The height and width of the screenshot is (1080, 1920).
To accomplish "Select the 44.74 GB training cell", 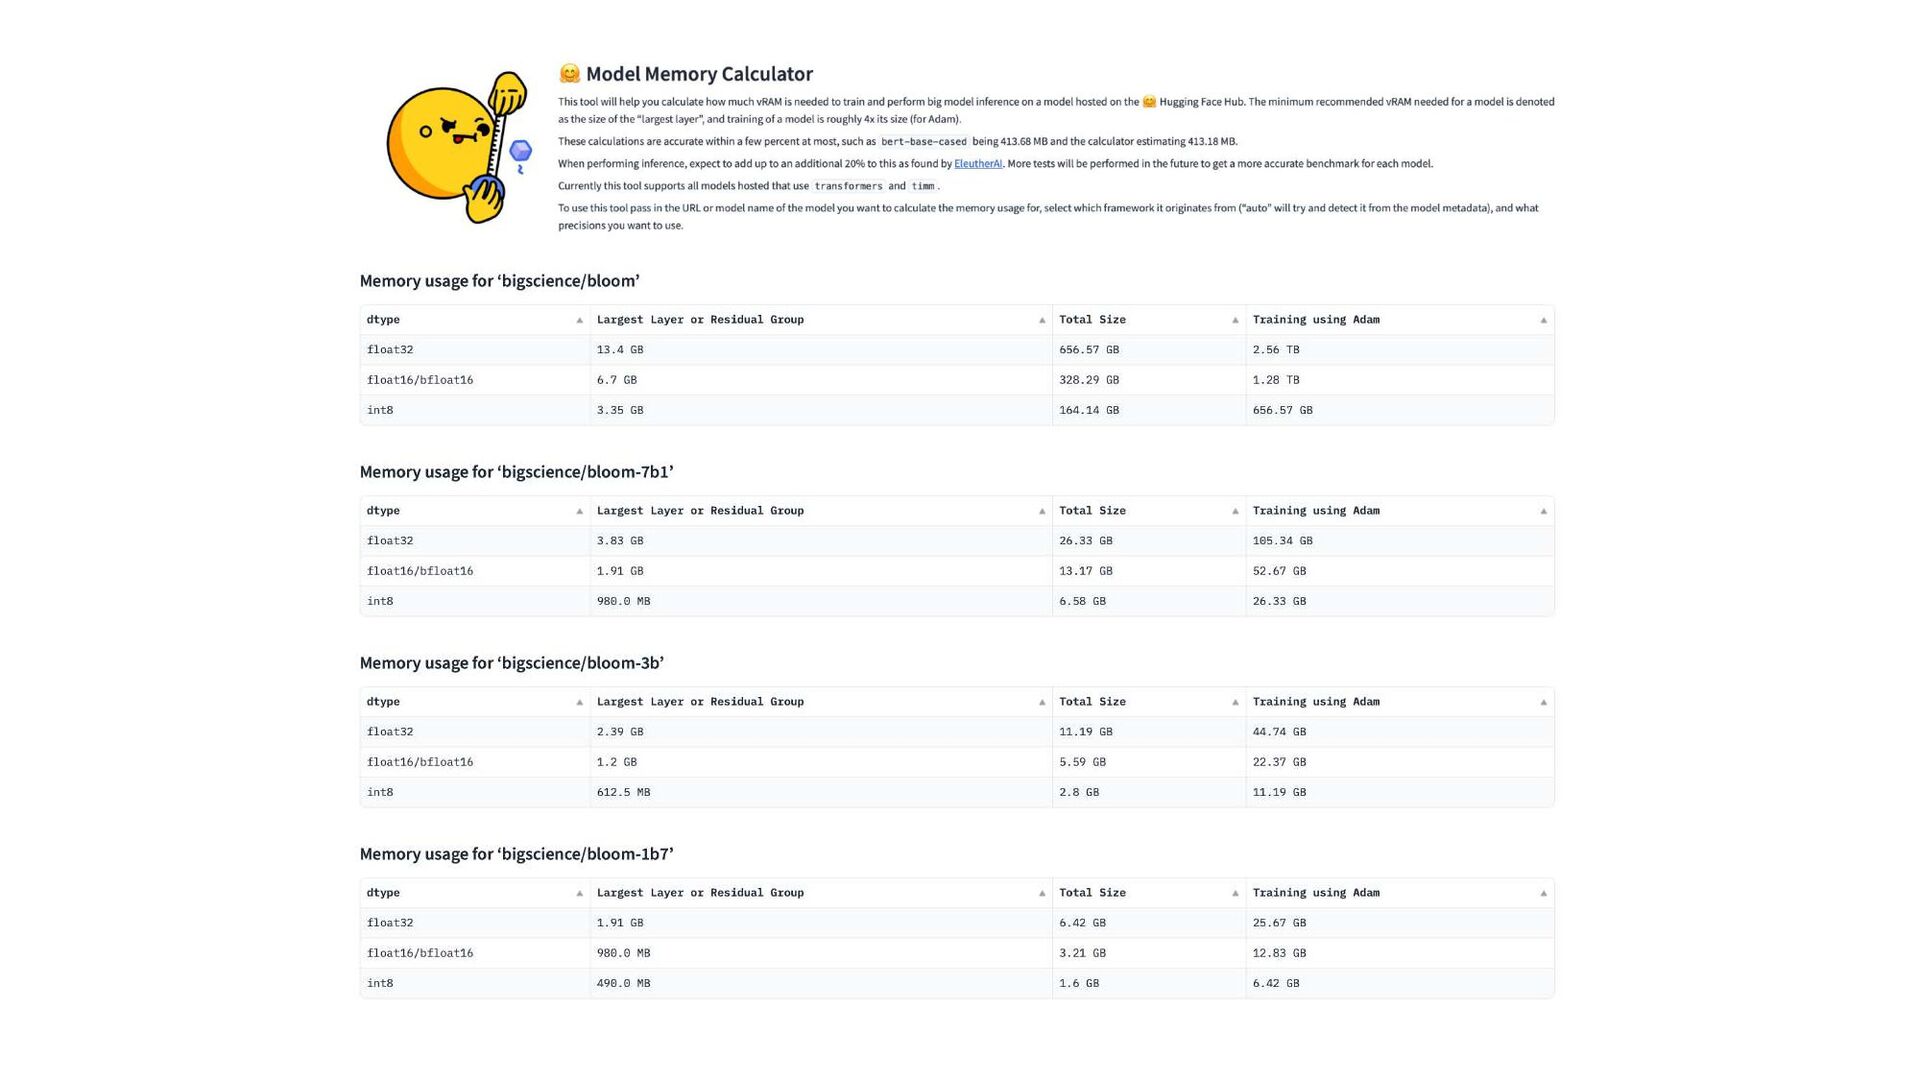I will click(1399, 732).
